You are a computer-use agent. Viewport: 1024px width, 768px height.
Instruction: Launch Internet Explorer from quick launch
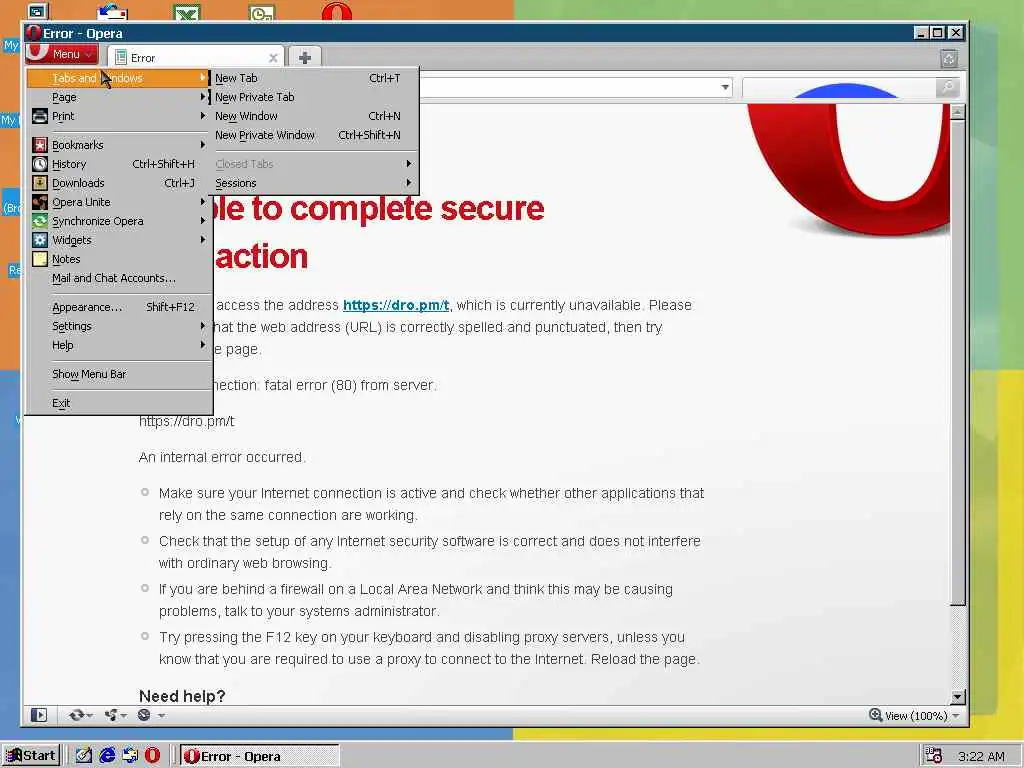point(107,756)
